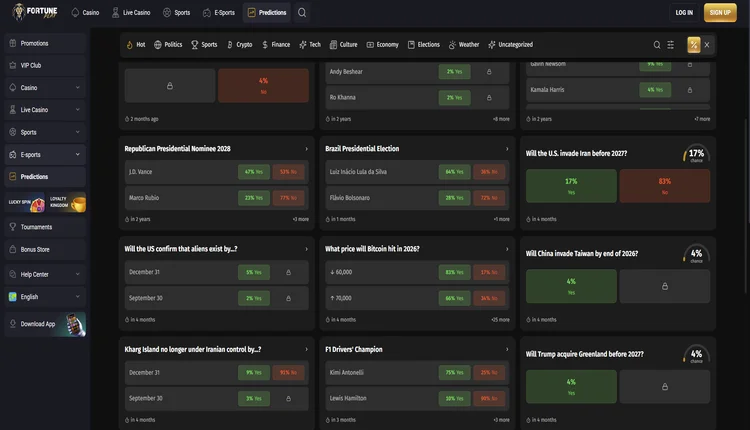Image resolution: width=750 pixels, height=430 pixels.
Task: Open the search magnifier in top navigation
Action: pos(302,12)
